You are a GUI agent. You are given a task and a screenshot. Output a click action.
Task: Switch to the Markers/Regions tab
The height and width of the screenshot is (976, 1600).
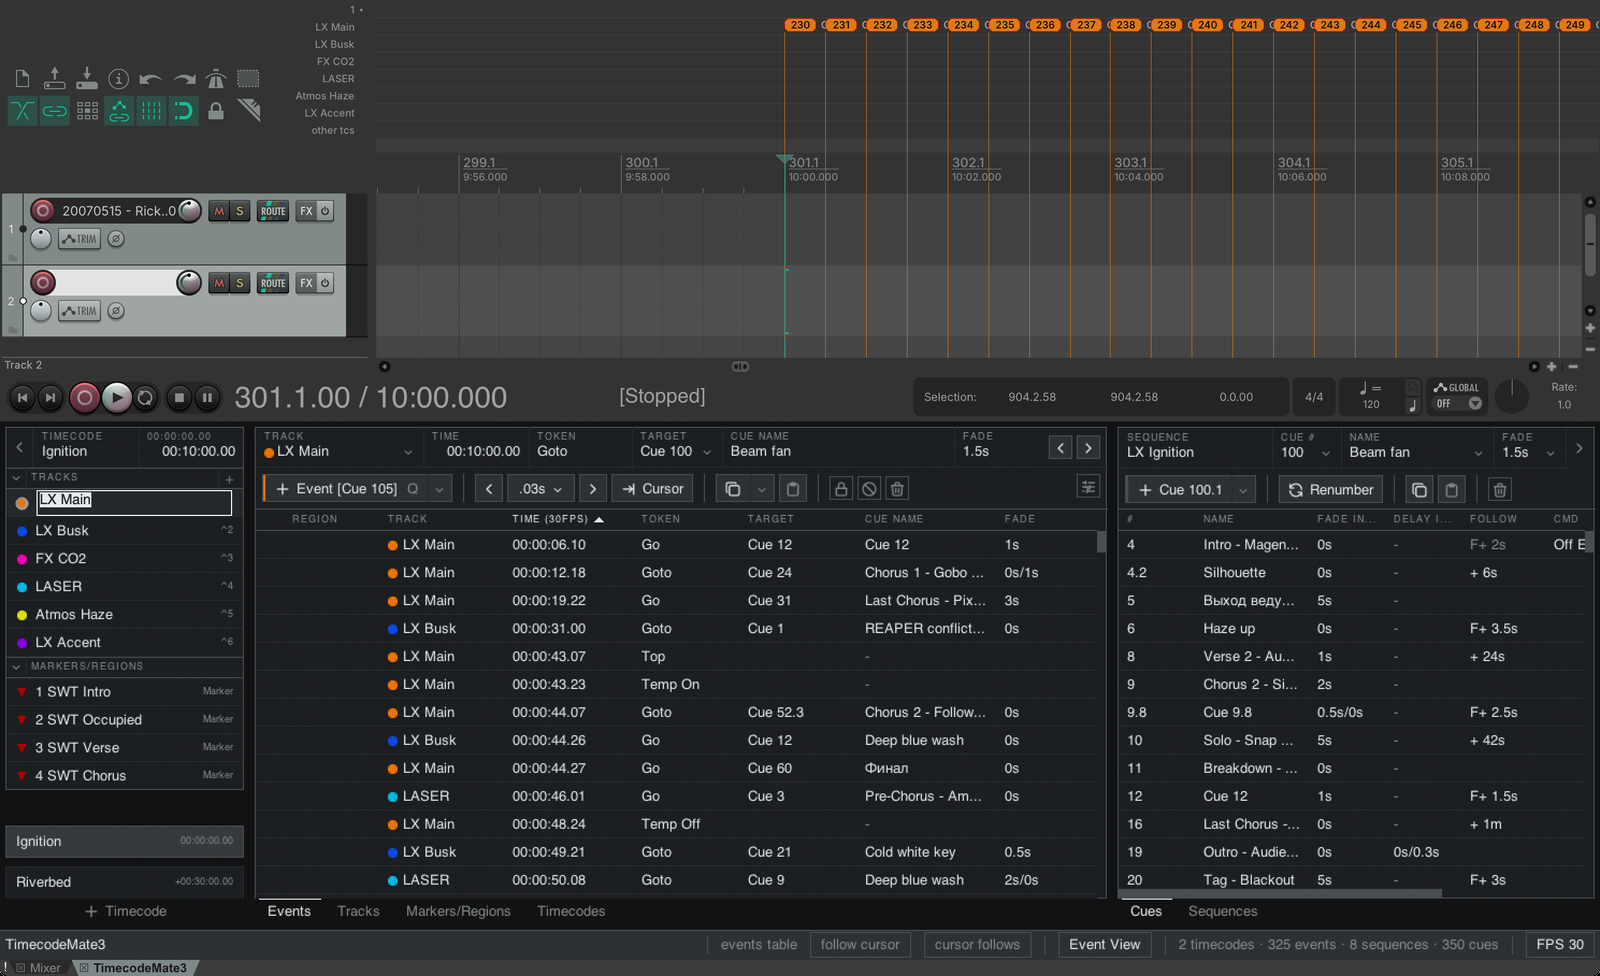(x=458, y=911)
